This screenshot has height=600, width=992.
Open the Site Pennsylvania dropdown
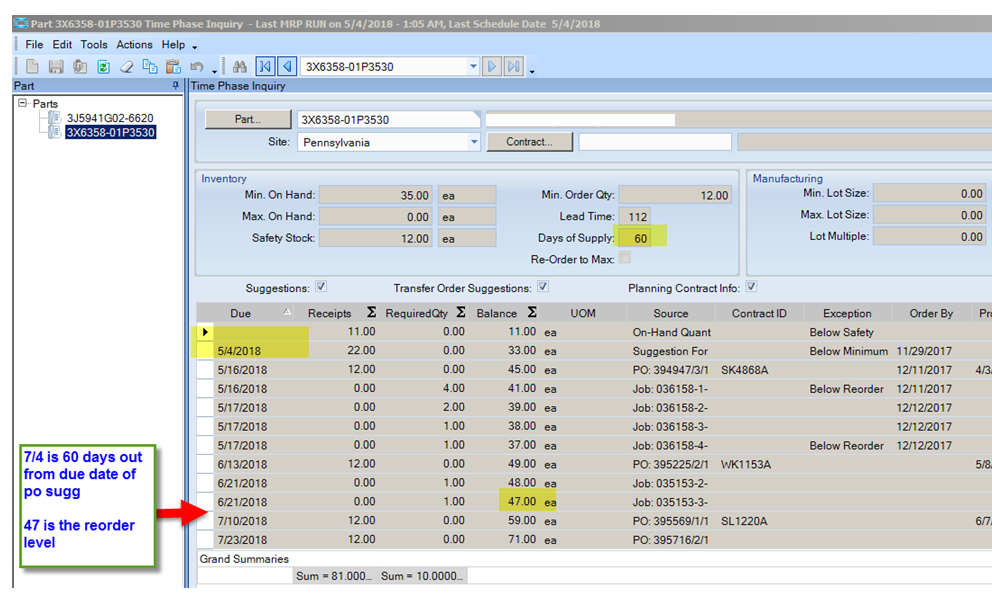(474, 142)
